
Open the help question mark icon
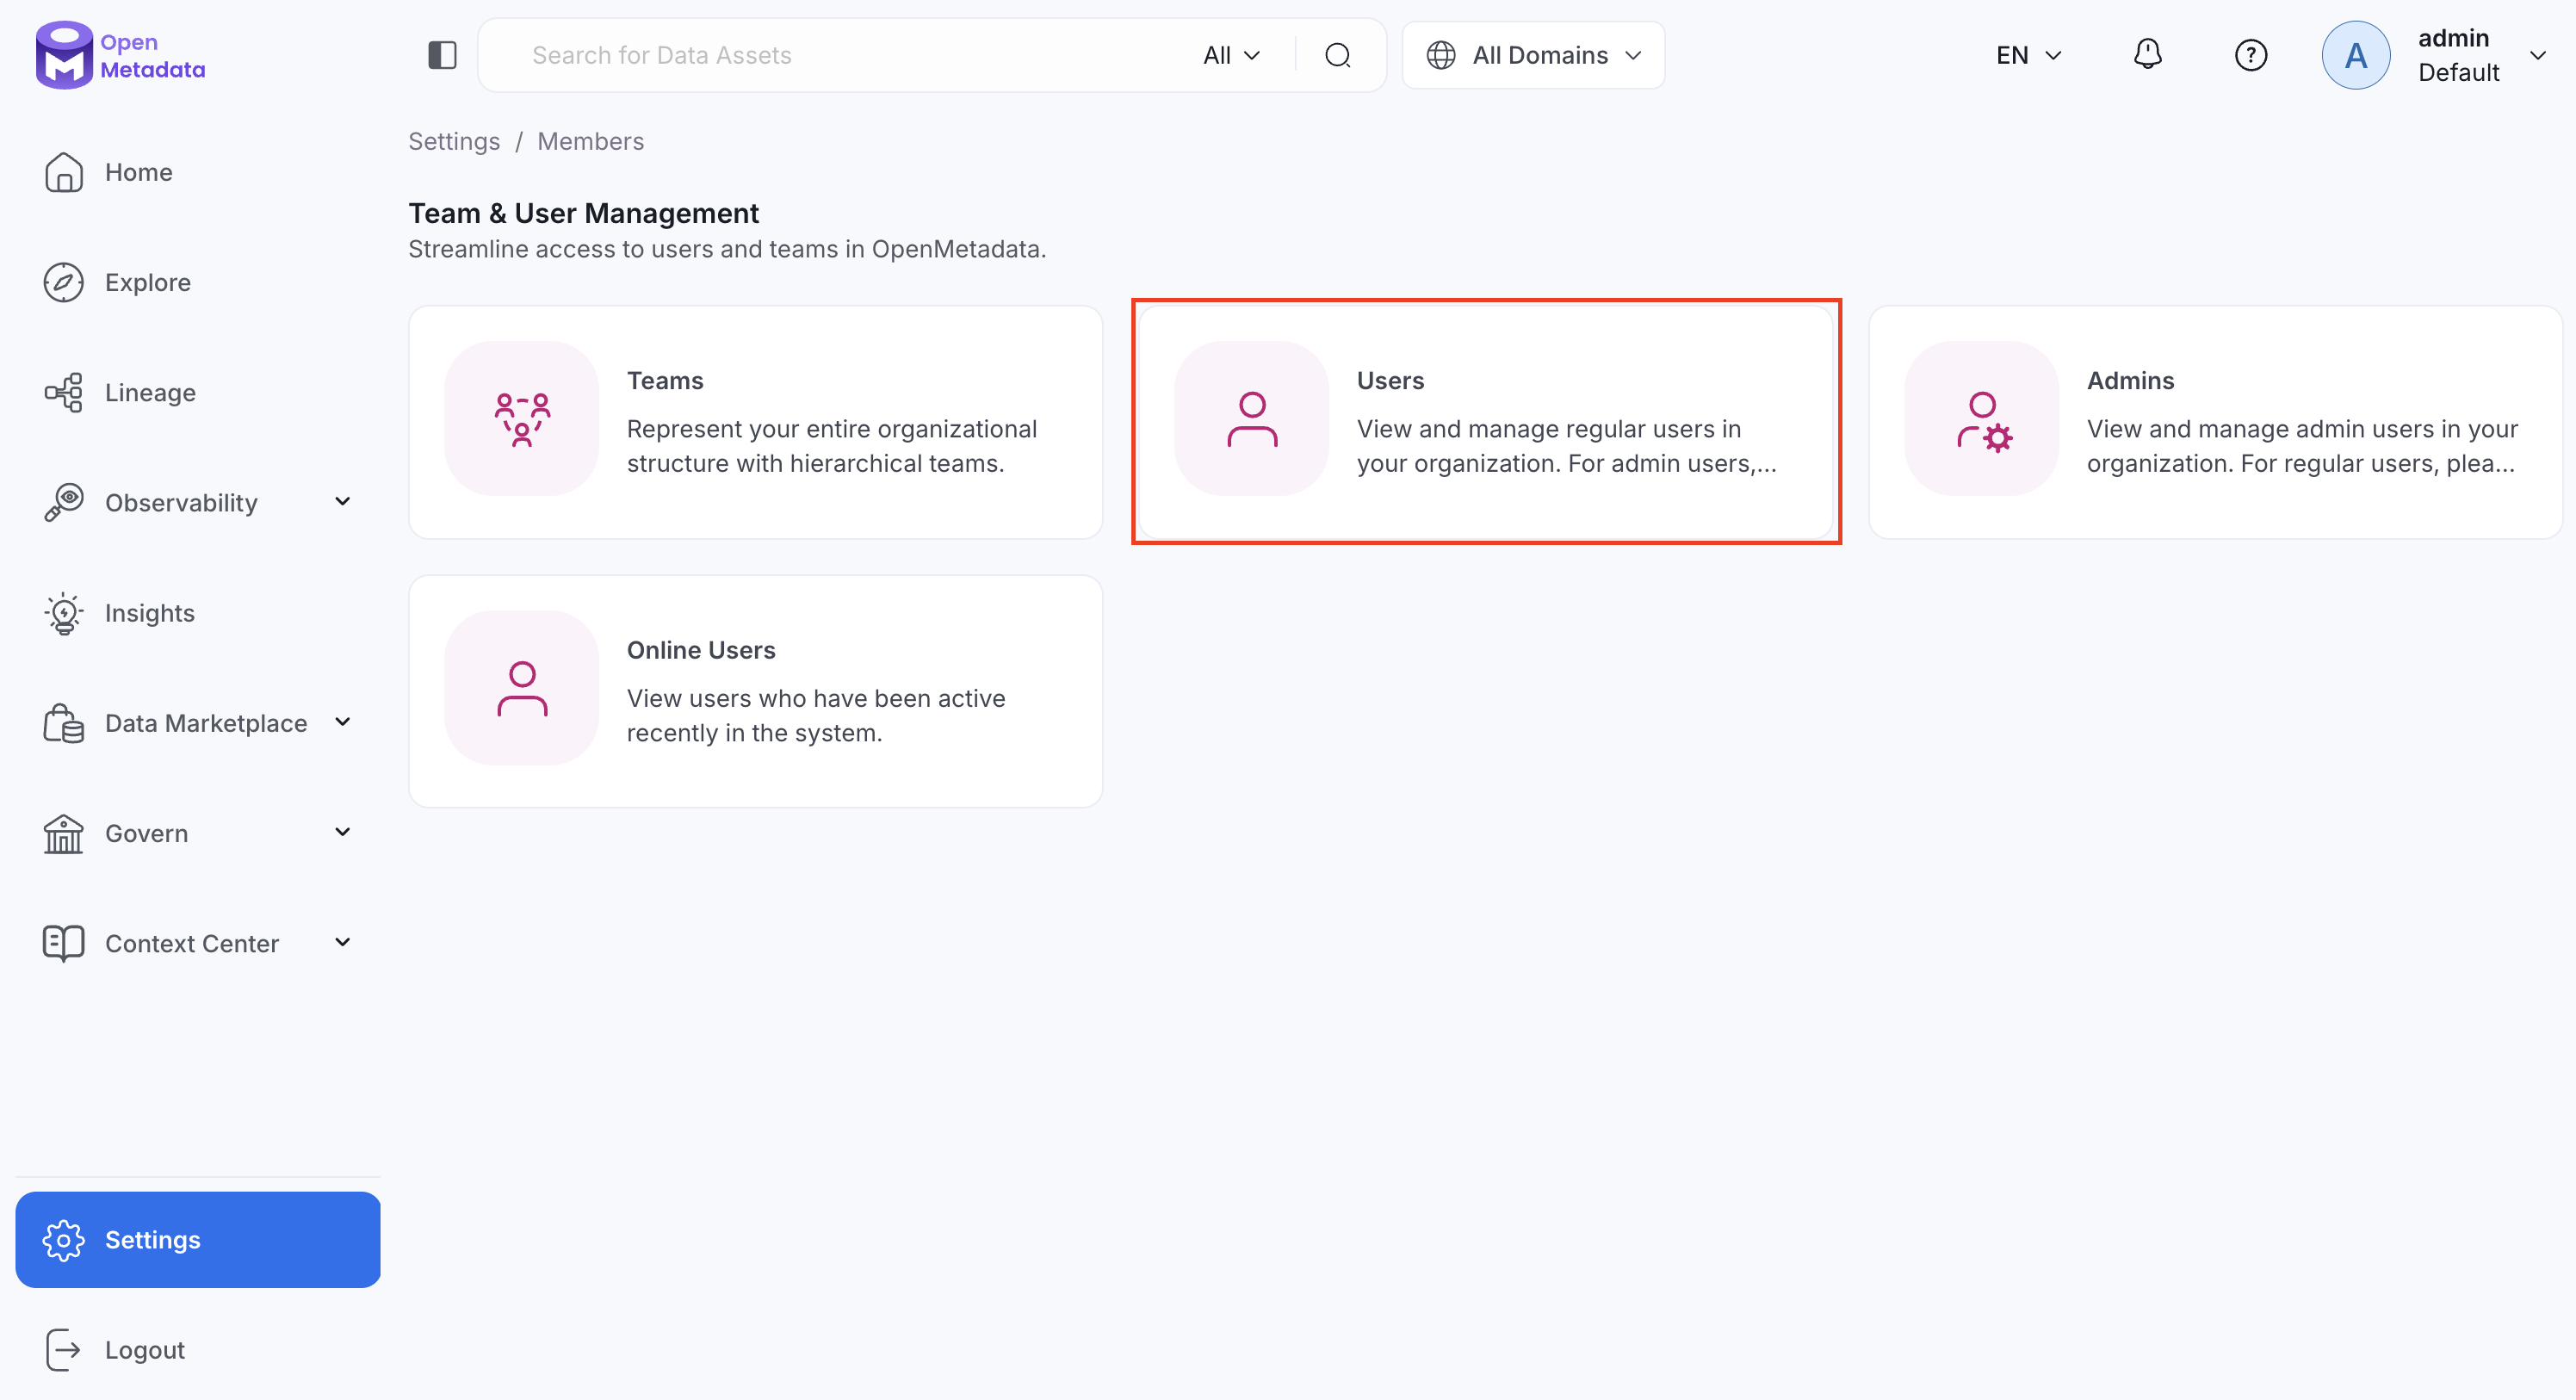2250,55
